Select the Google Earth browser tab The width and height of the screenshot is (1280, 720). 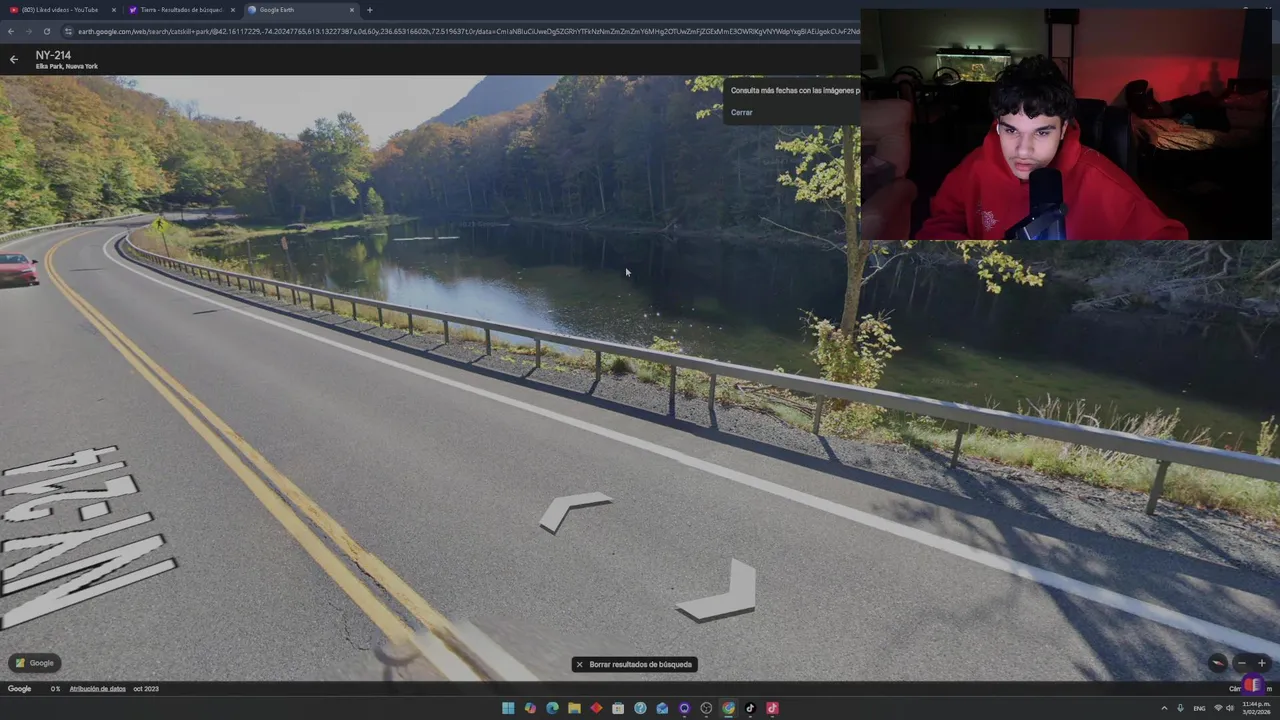click(295, 10)
